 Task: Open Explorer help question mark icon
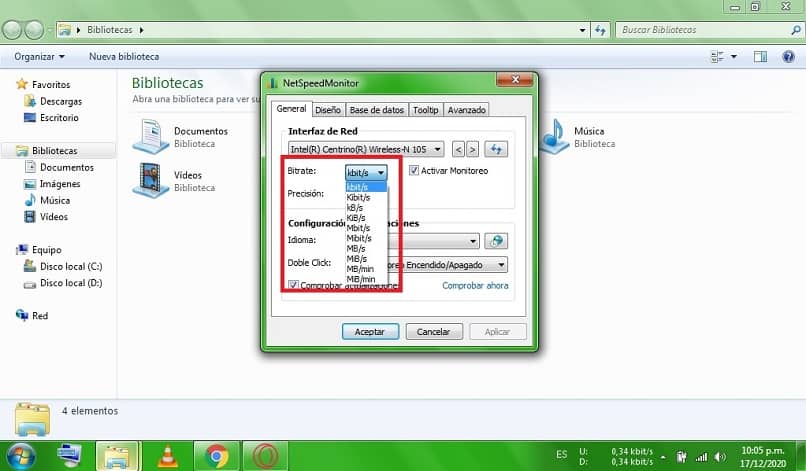(x=788, y=57)
